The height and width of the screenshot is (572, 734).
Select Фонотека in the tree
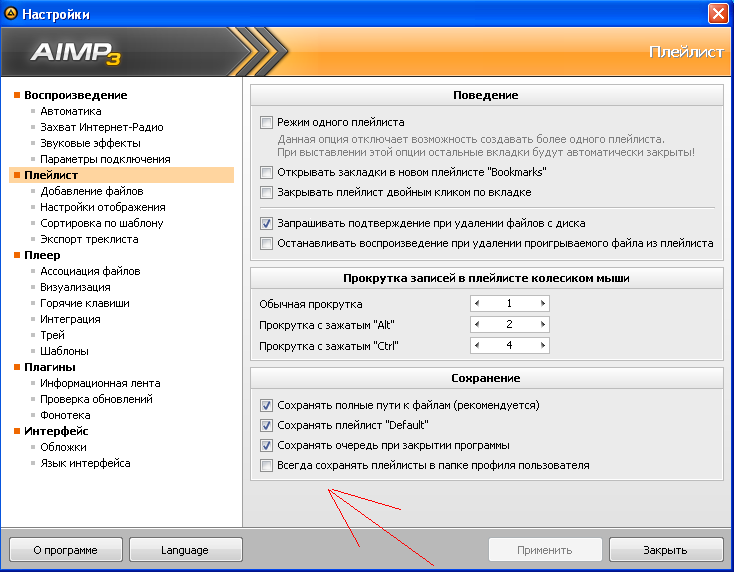point(65,415)
